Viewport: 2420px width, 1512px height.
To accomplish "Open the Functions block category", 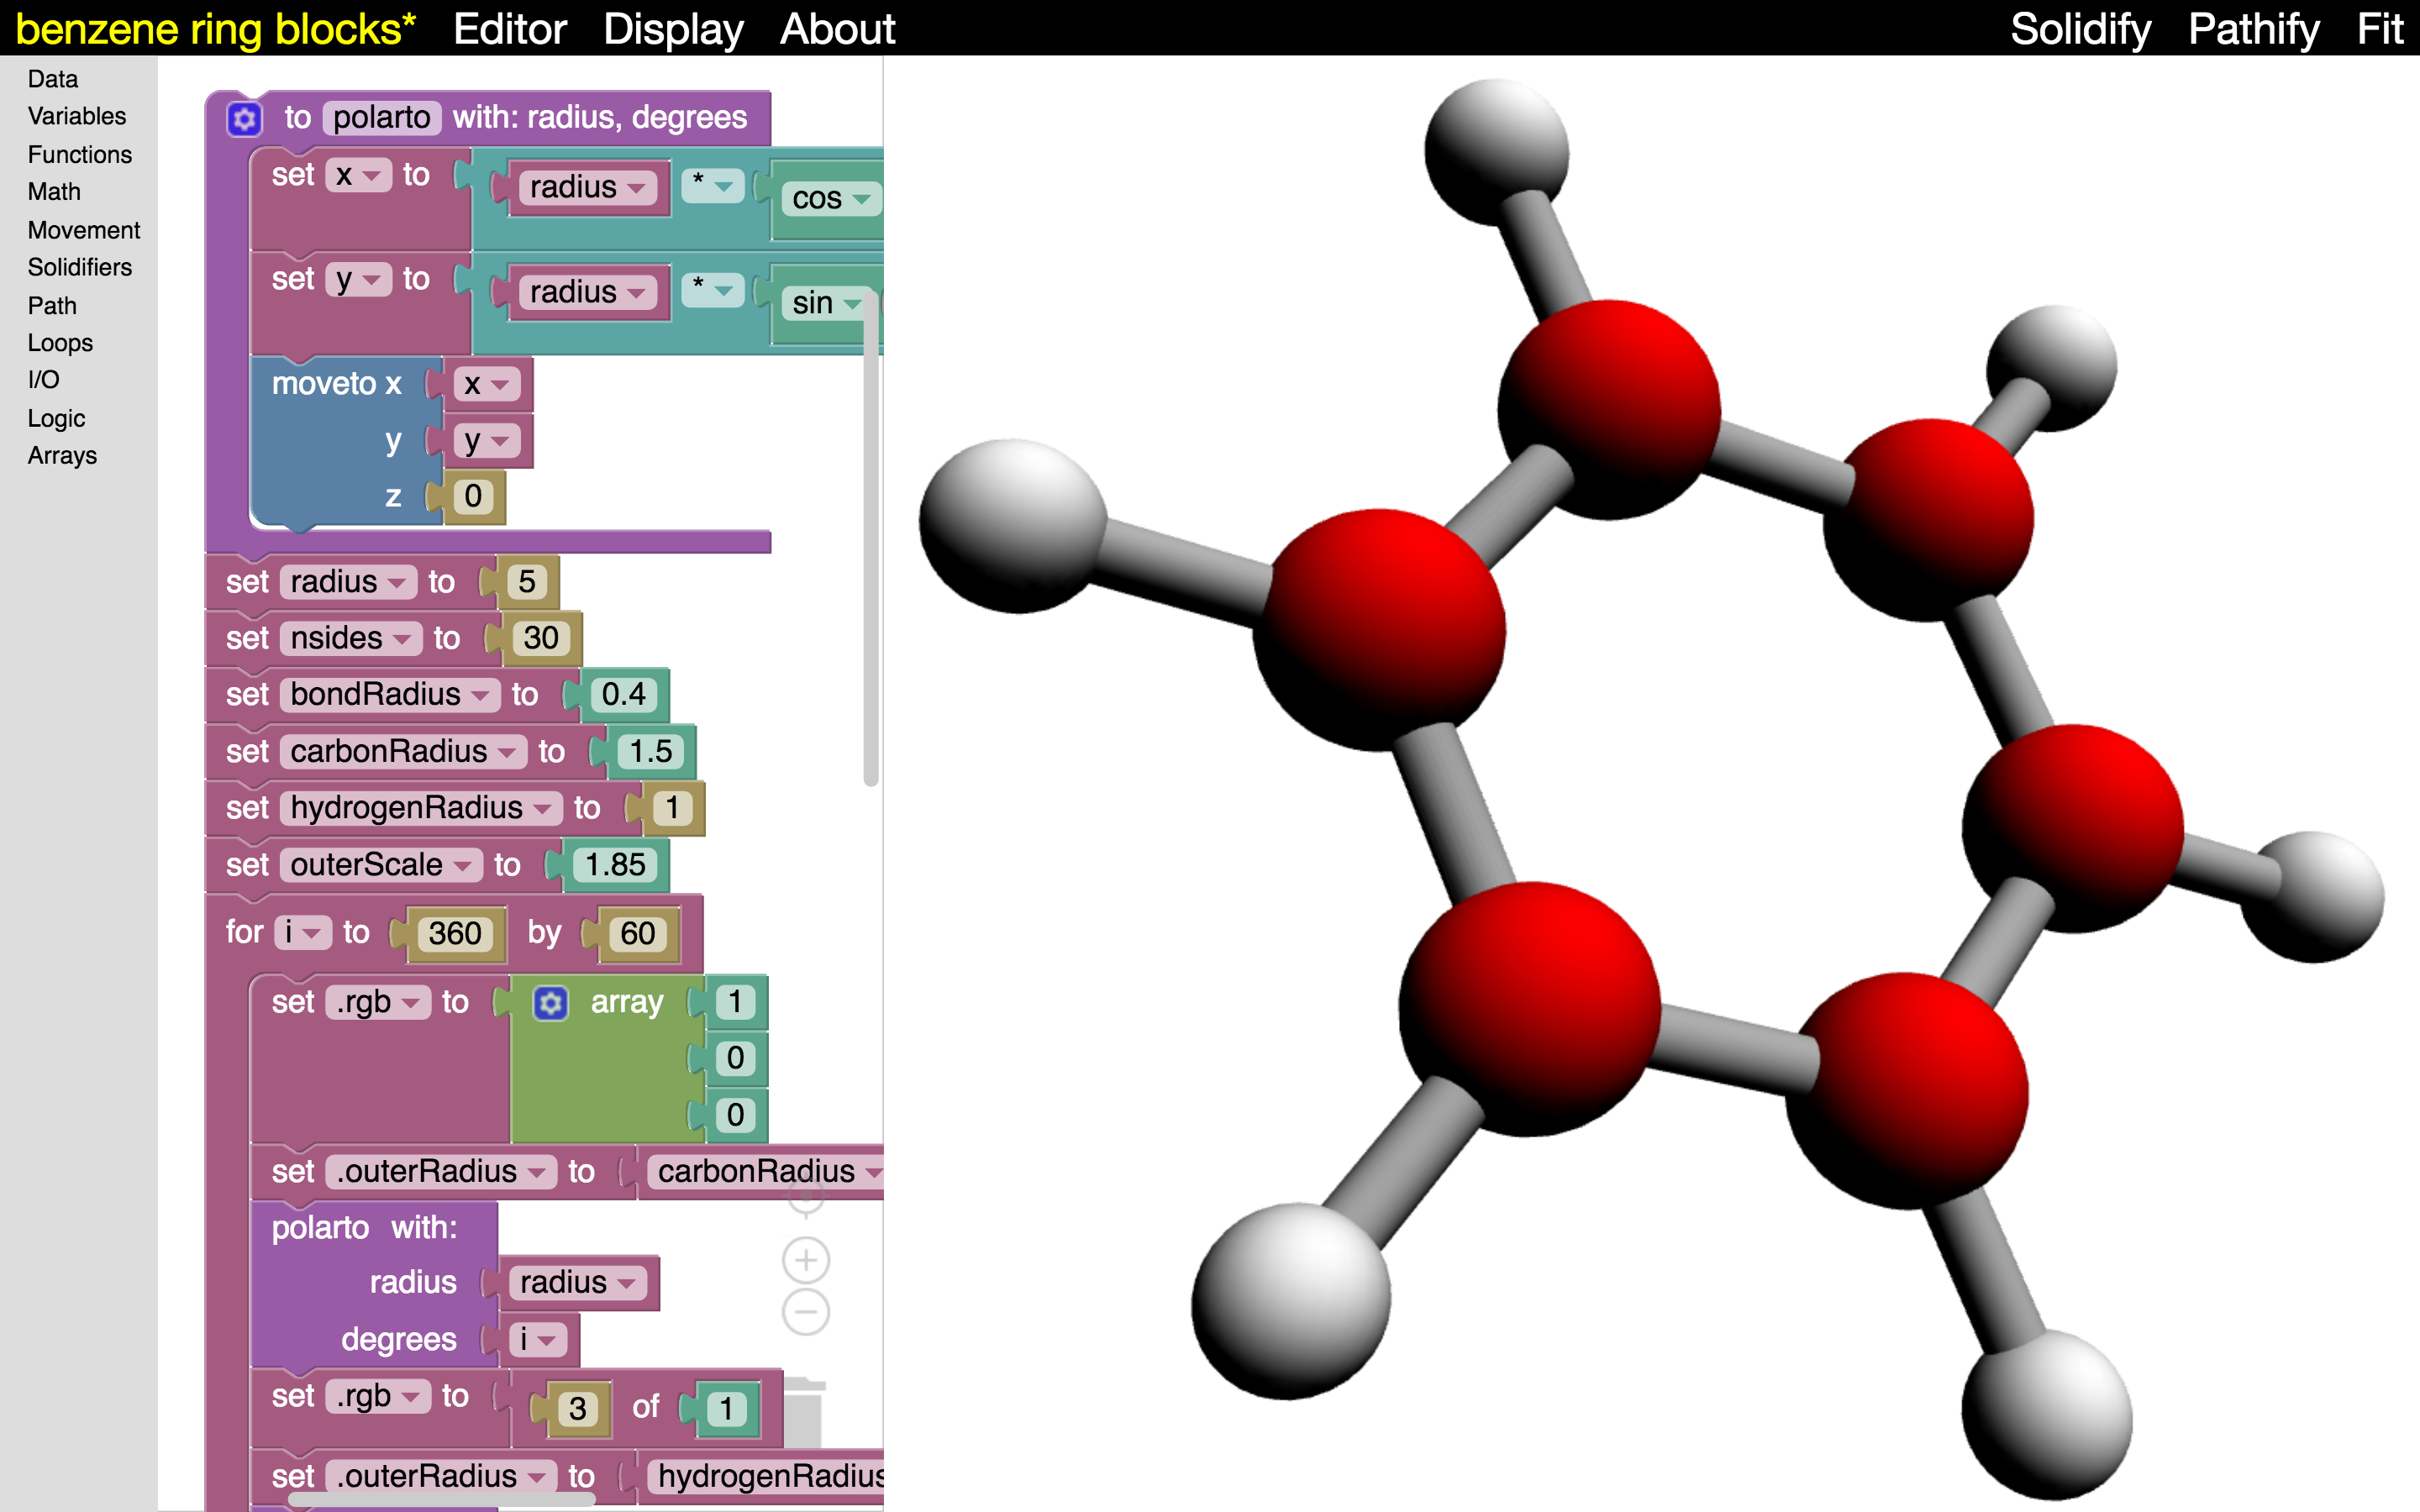I will coord(80,154).
